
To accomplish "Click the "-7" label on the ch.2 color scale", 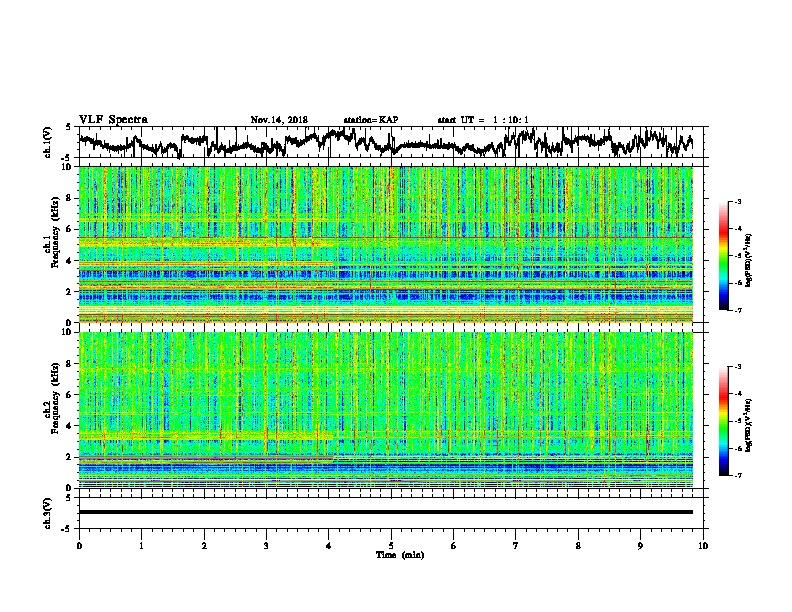I will (x=738, y=475).
